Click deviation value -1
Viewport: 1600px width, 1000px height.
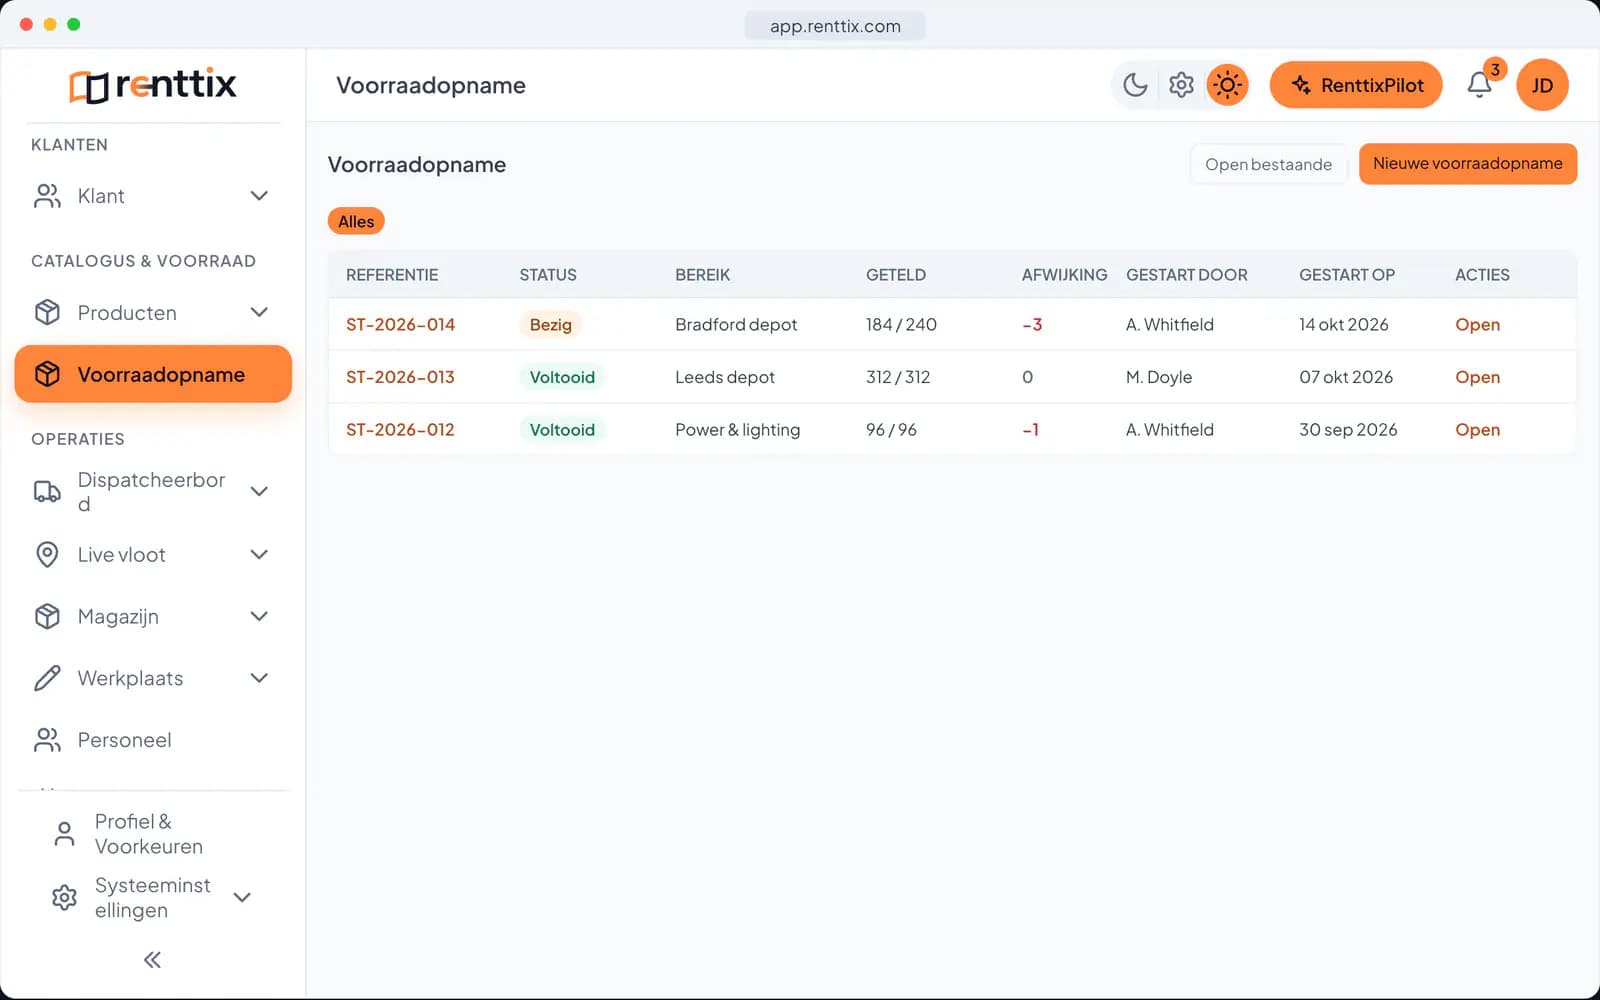pos(1030,430)
